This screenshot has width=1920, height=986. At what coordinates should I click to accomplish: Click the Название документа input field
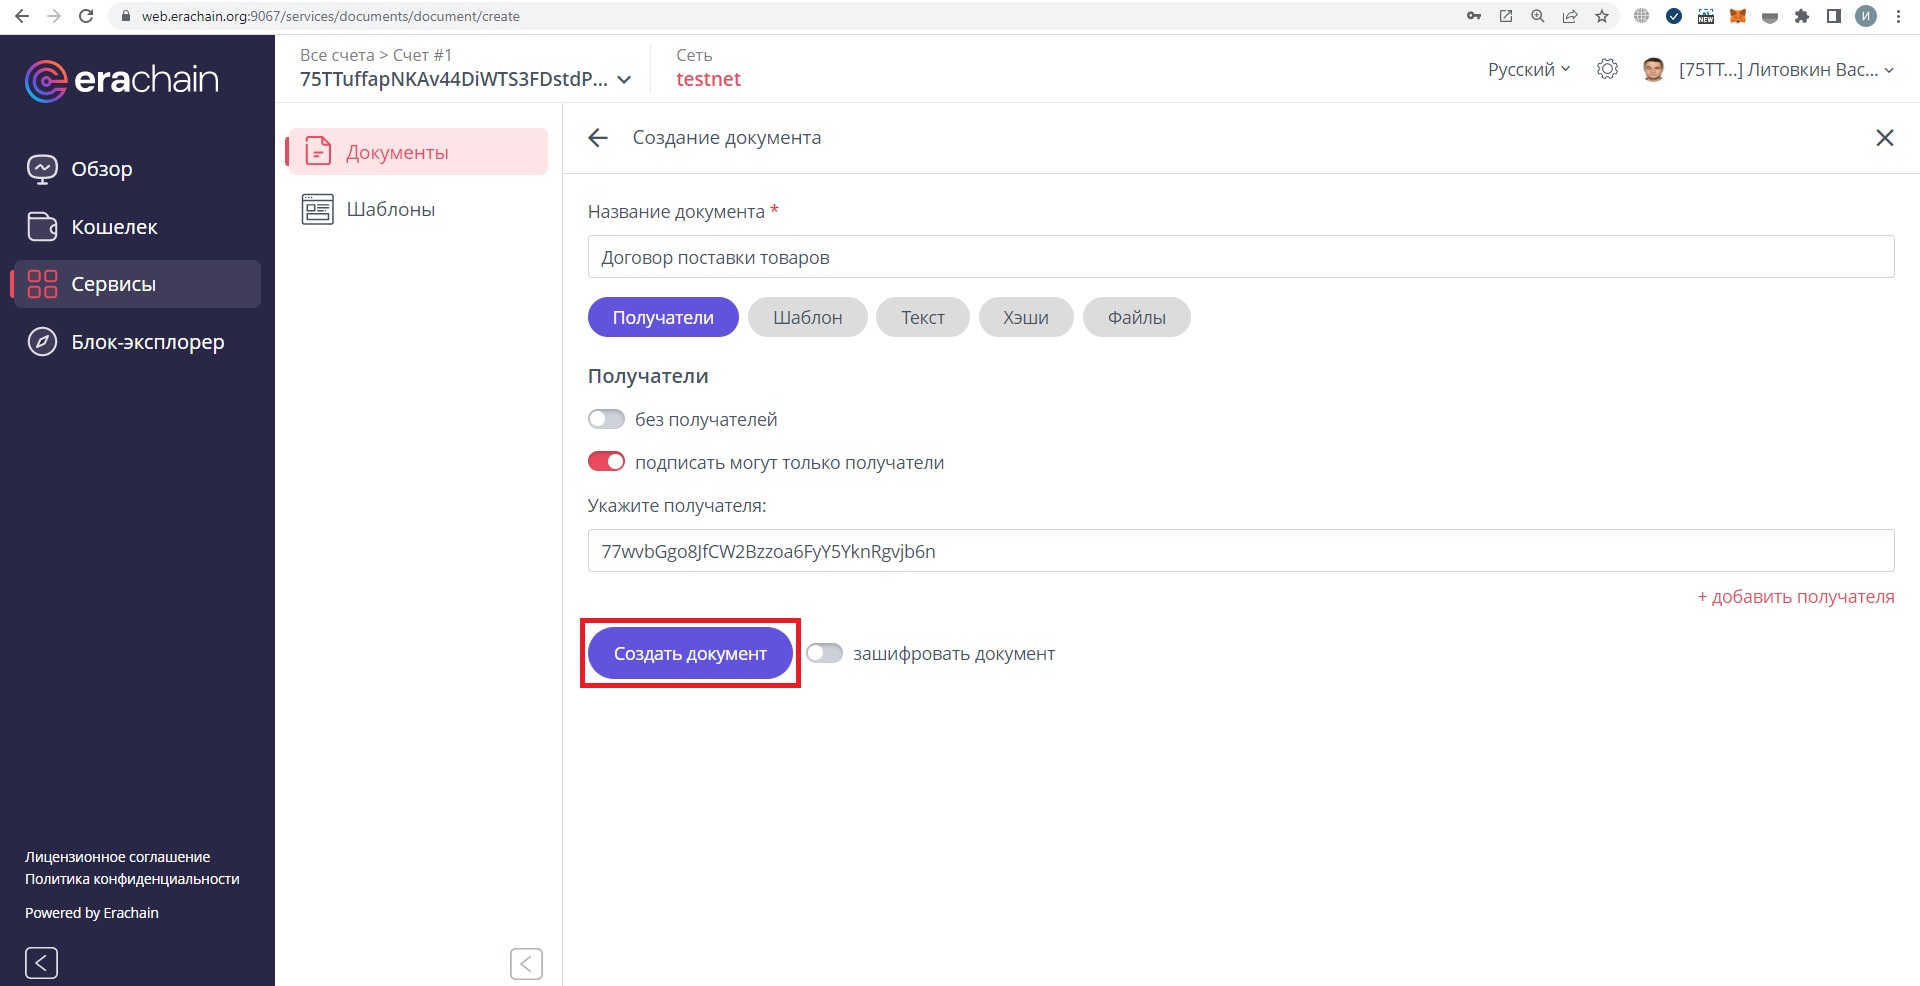tap(1240, 257)
